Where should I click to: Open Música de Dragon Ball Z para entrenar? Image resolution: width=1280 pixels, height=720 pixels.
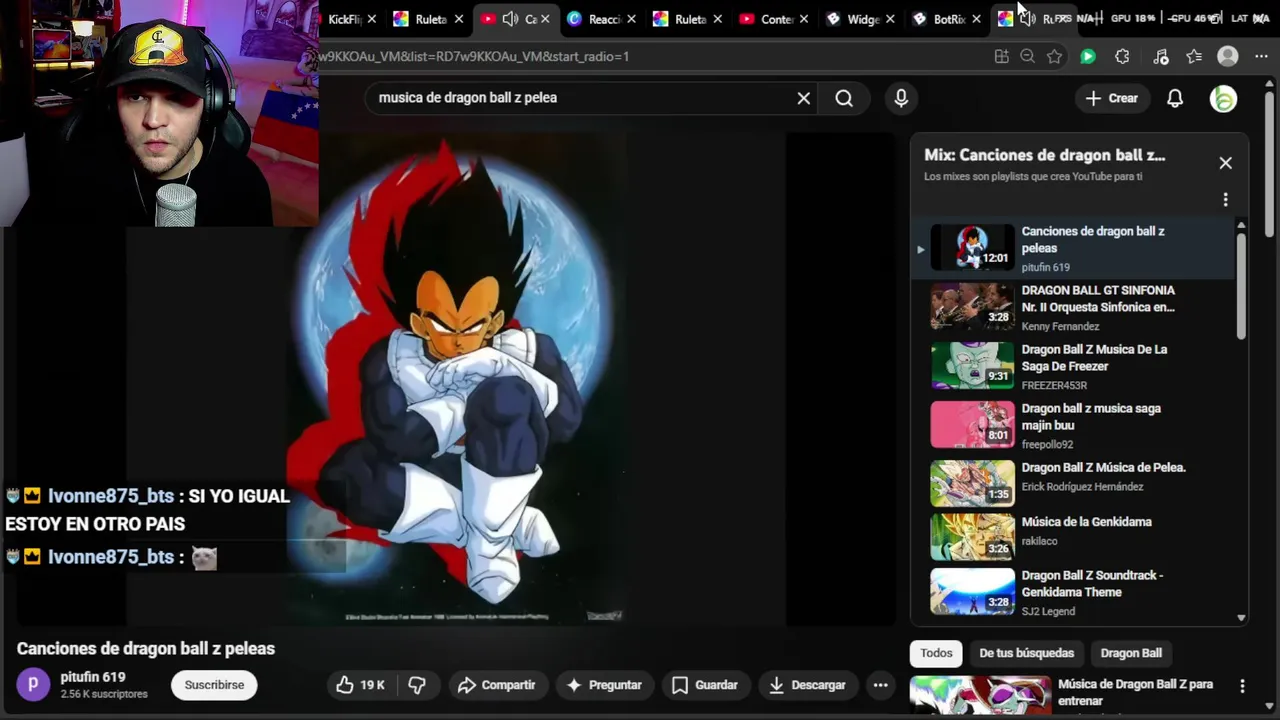(x=1135, y=692)
